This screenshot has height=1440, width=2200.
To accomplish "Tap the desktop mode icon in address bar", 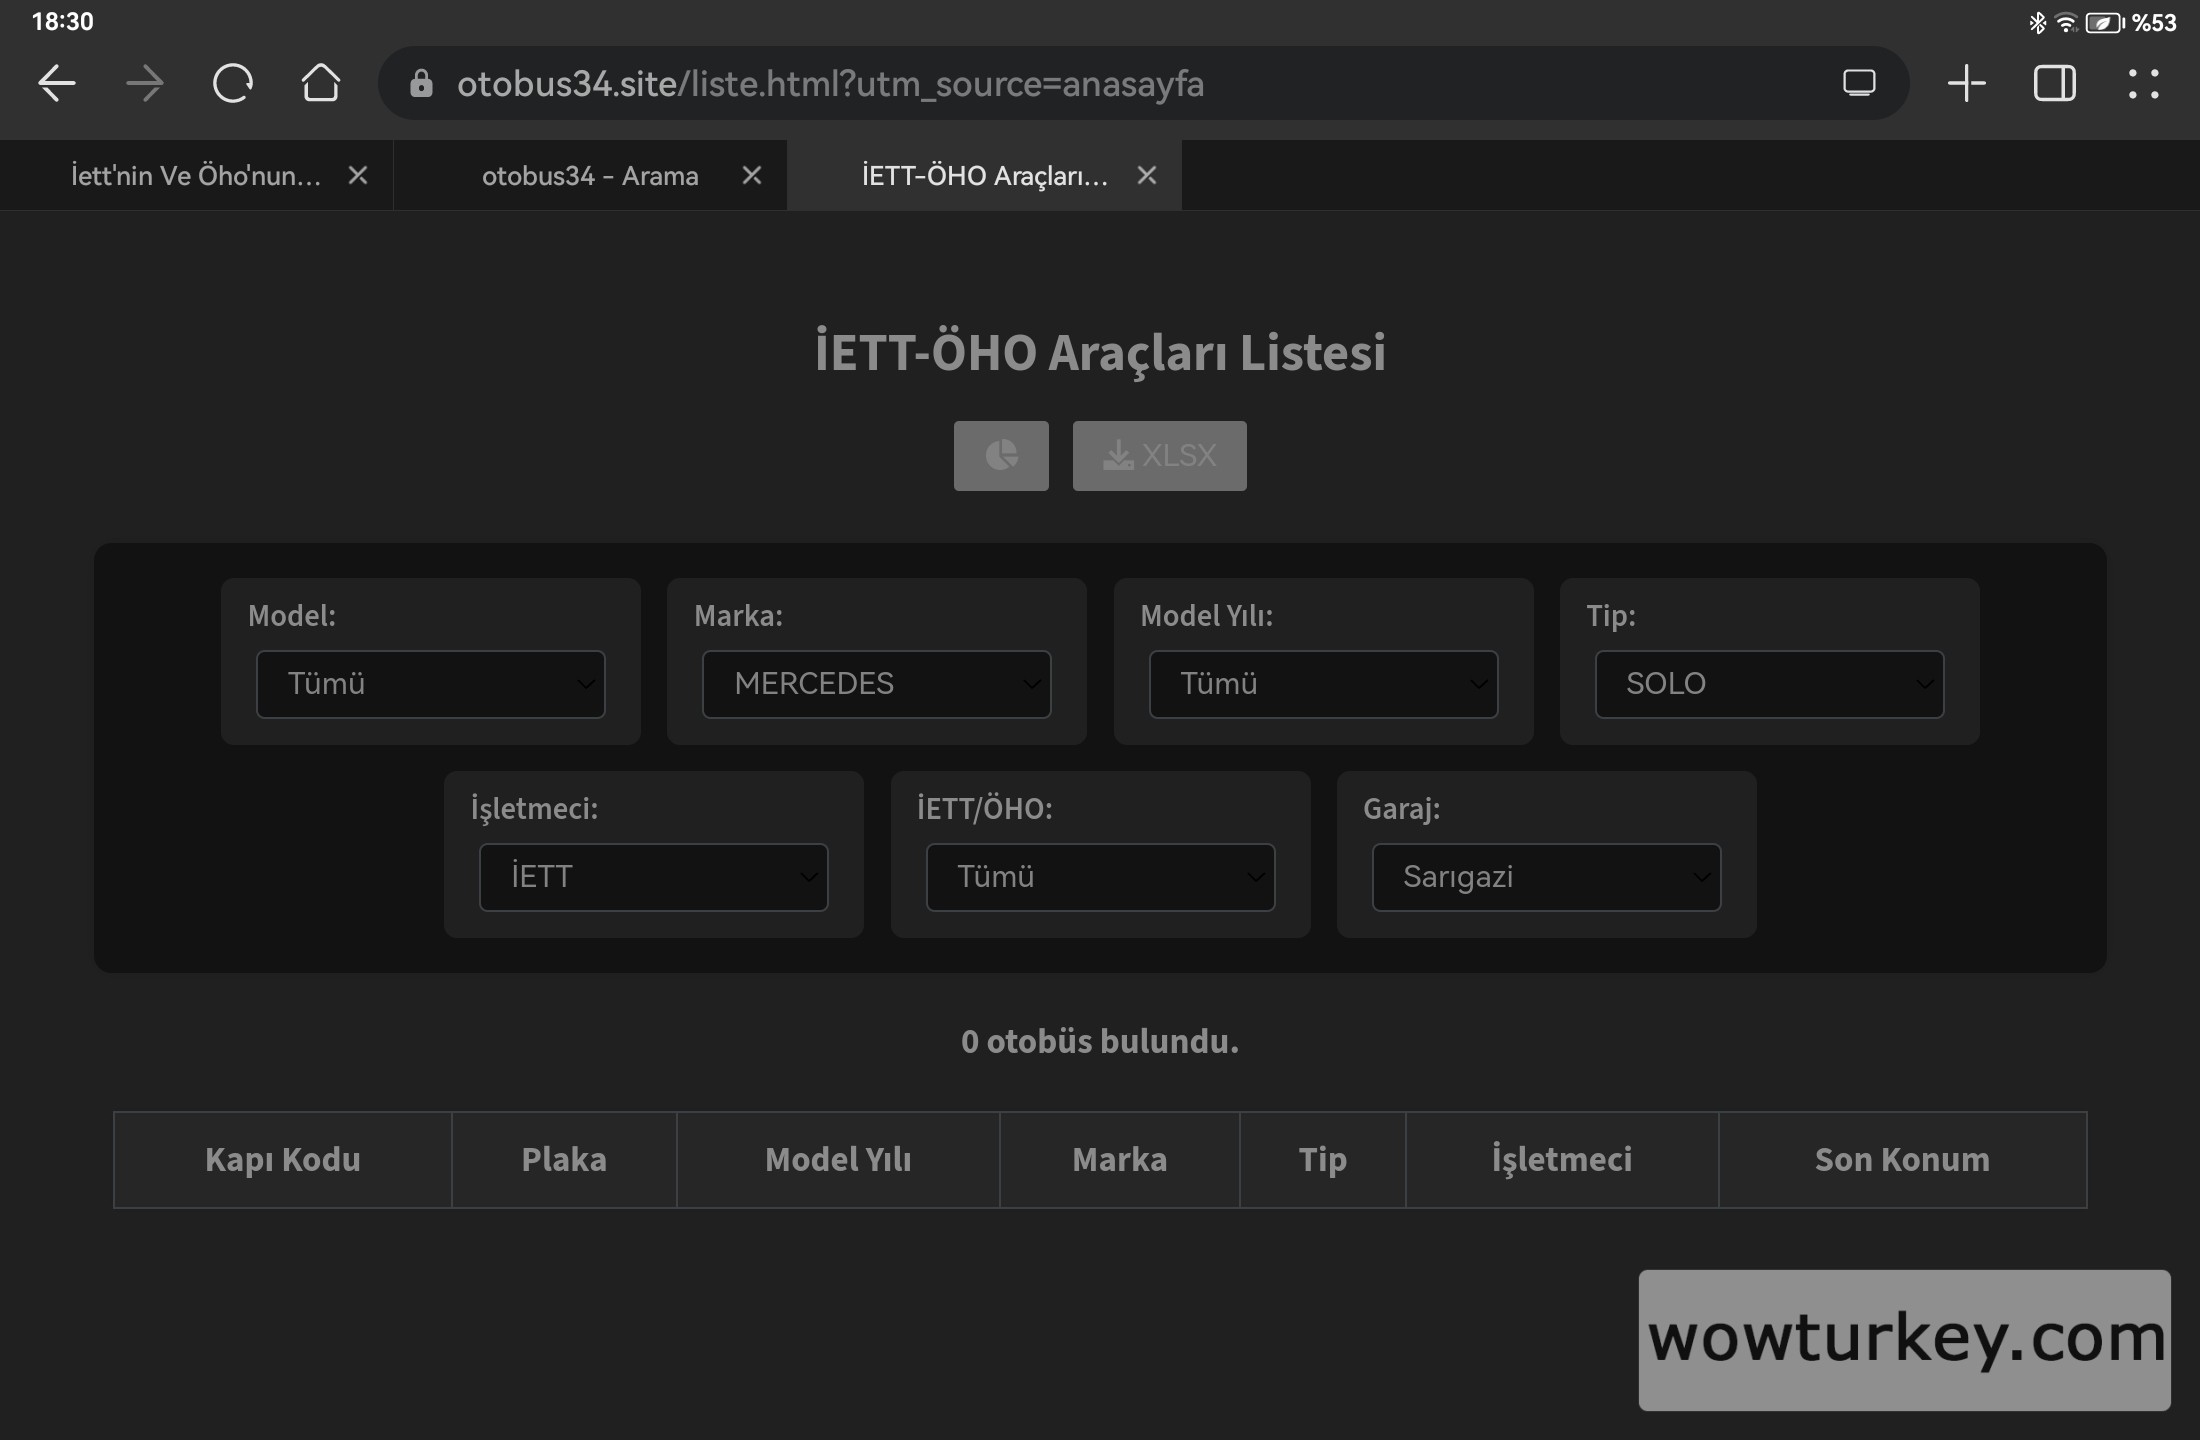I will [1859, 83].
